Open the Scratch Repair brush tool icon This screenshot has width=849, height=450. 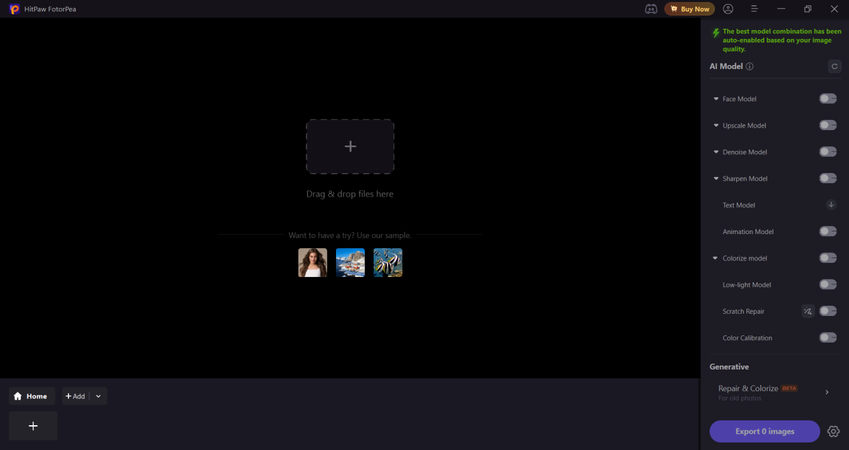pos(808,311)
